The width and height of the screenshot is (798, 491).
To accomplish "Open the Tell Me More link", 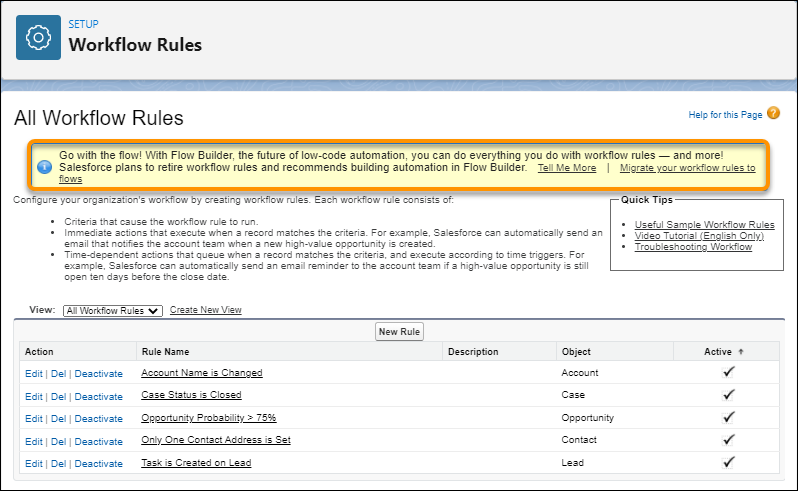I will tap(566, 168).
